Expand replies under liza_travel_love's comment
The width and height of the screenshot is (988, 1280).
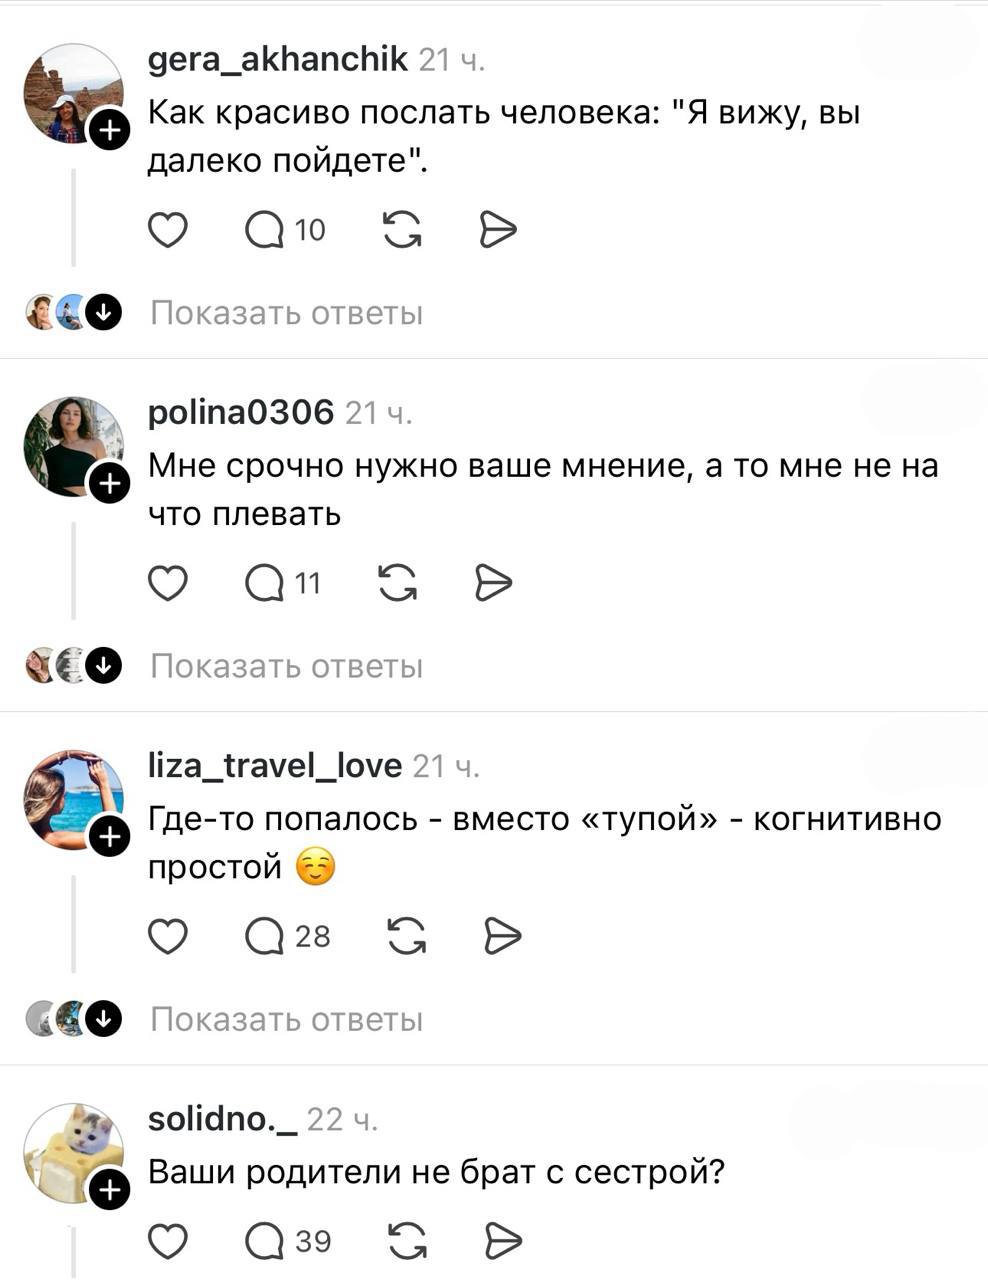tap(287, 1019)
